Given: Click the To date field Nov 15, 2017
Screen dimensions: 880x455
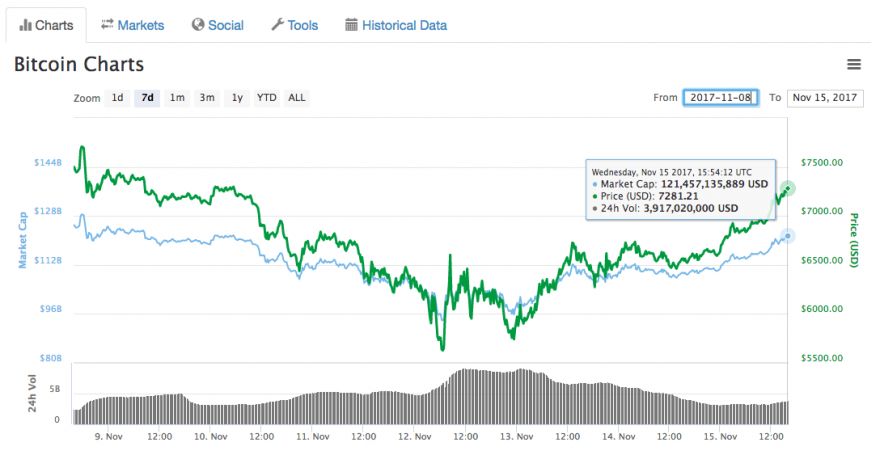Looking at the screenshot, I should coord(825,98).
